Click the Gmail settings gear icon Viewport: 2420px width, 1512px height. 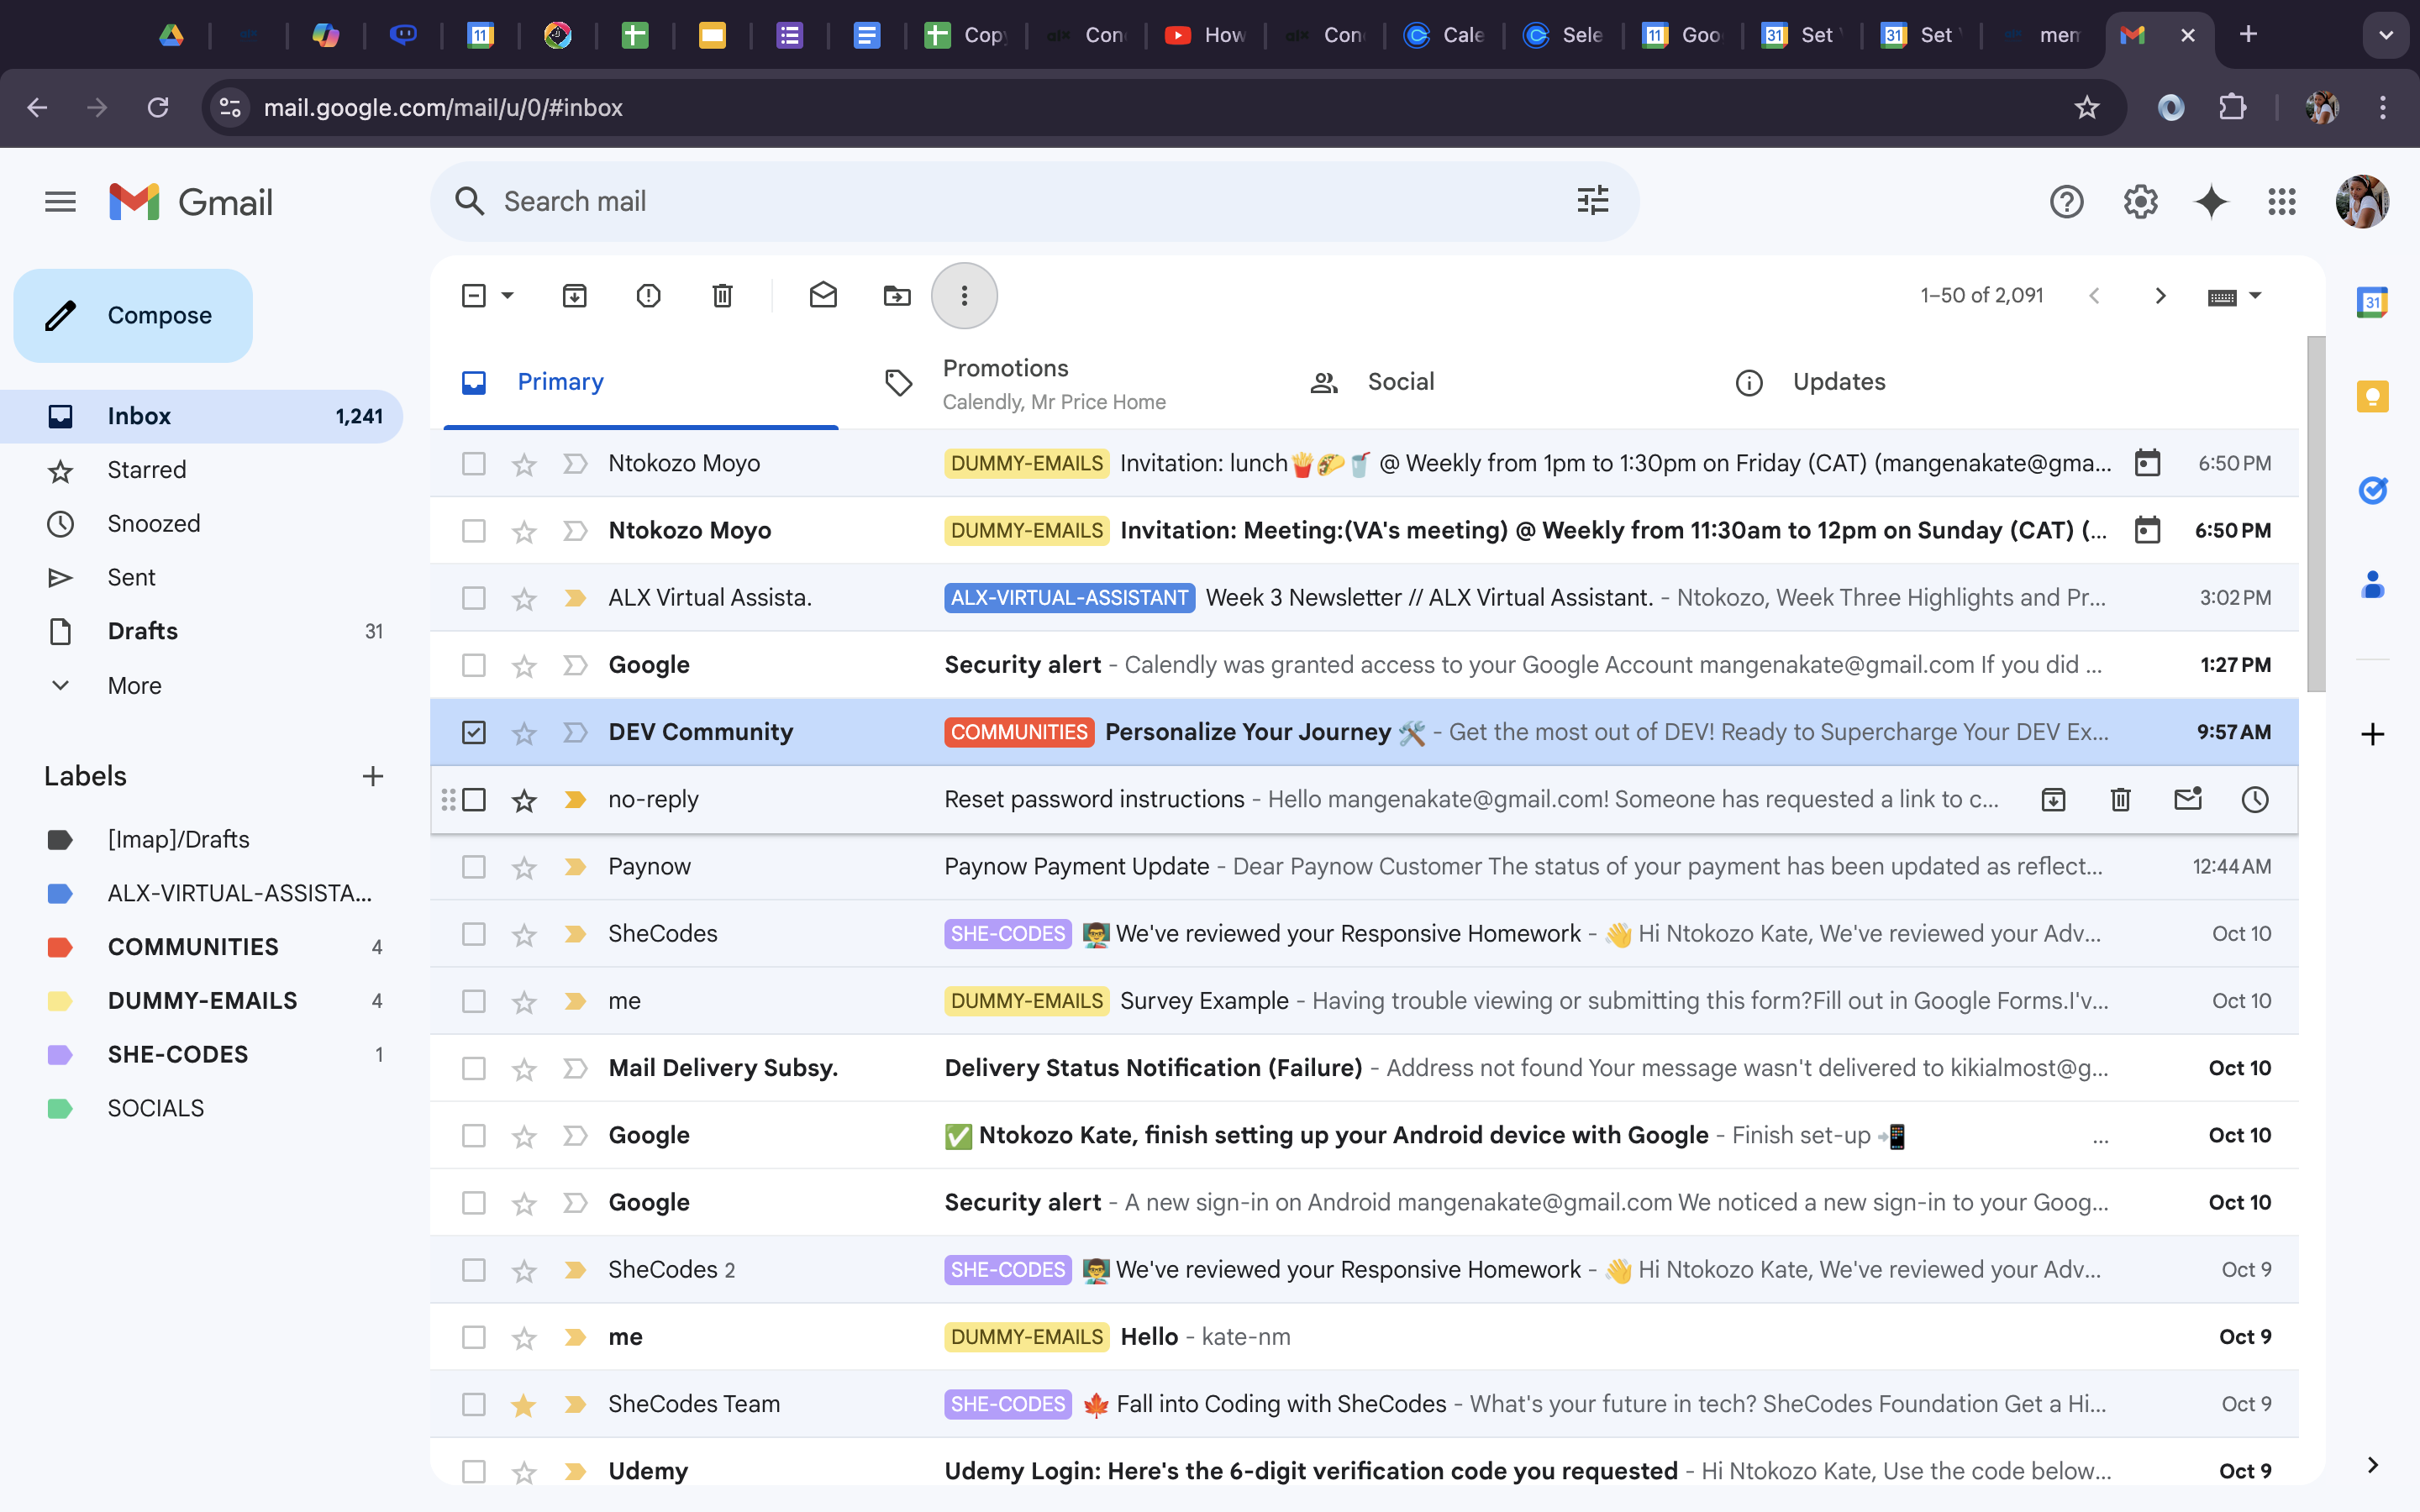[2139, 200]
